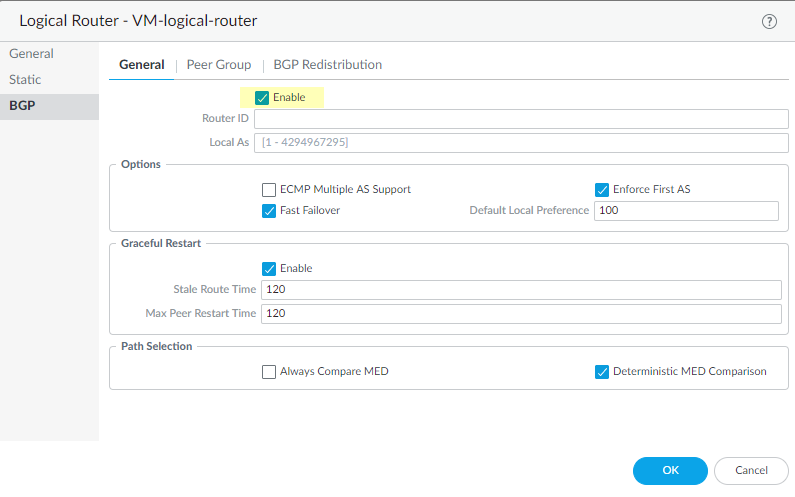This screenshot has width=795, height=497.
Task: Click the Default Local Preference field
Action: pyautogui.click(x=685, y=211)
